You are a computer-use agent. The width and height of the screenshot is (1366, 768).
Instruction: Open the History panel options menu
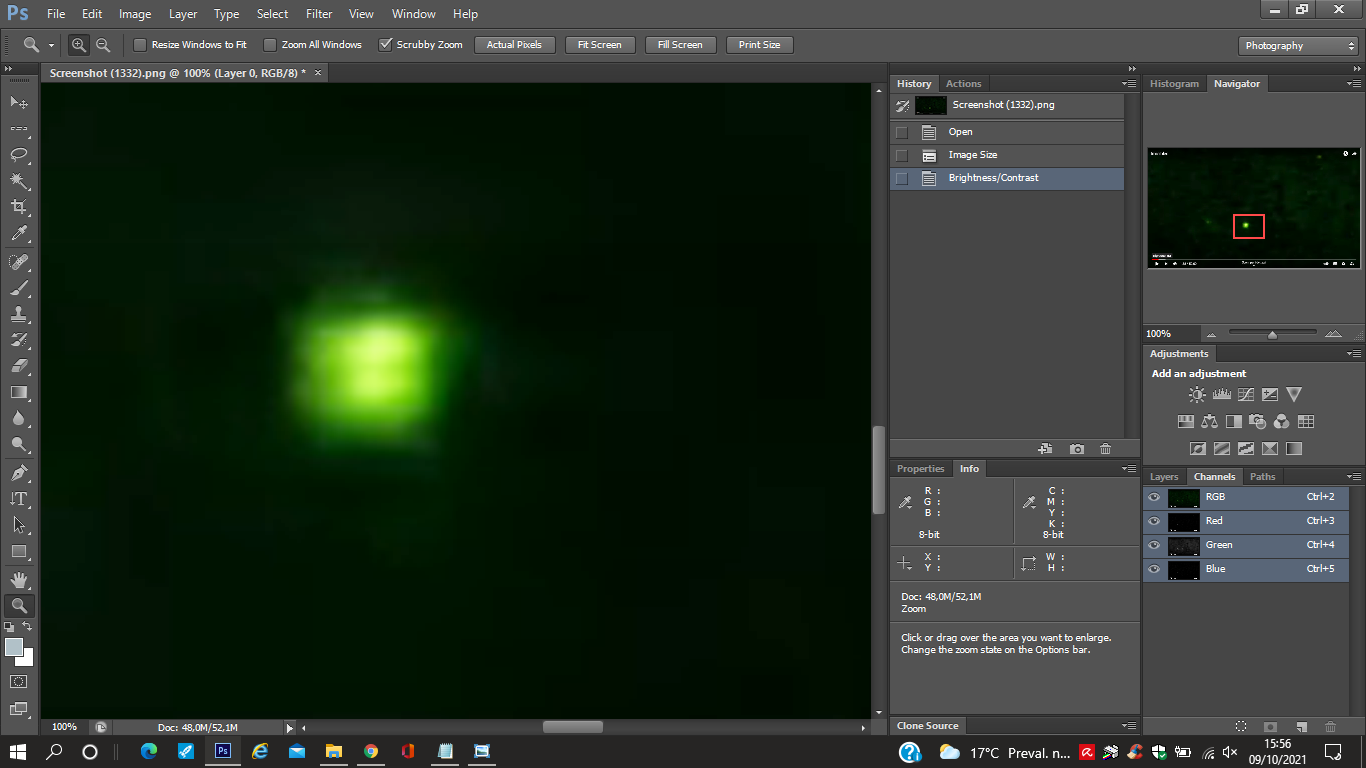pyautogui.click(x=1129, y=84)
